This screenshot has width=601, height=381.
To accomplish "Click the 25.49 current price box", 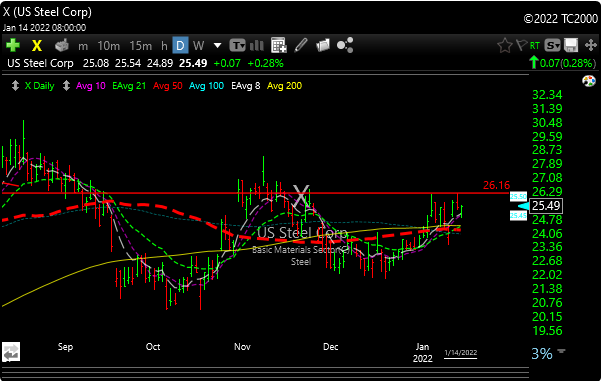I will (x=546, y=206).
